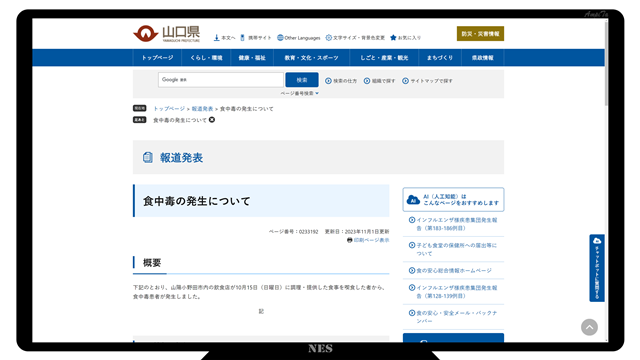
Task: Open 印刷ページ表示 print view
Action: pyautogui.click(x=368, y=240)
